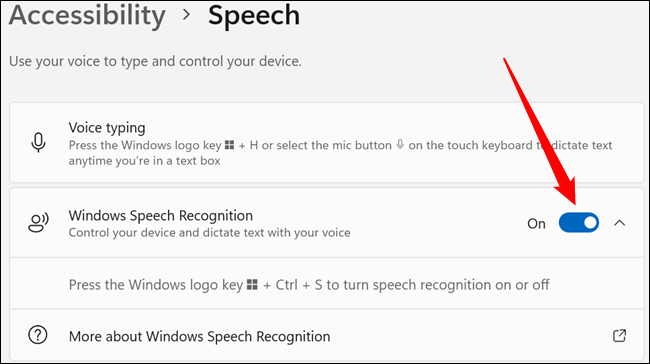Click the Windows logo icon beside '+ Ctrl + S'
The height and width of the screenshot is (364, 650).
(252, 285)
